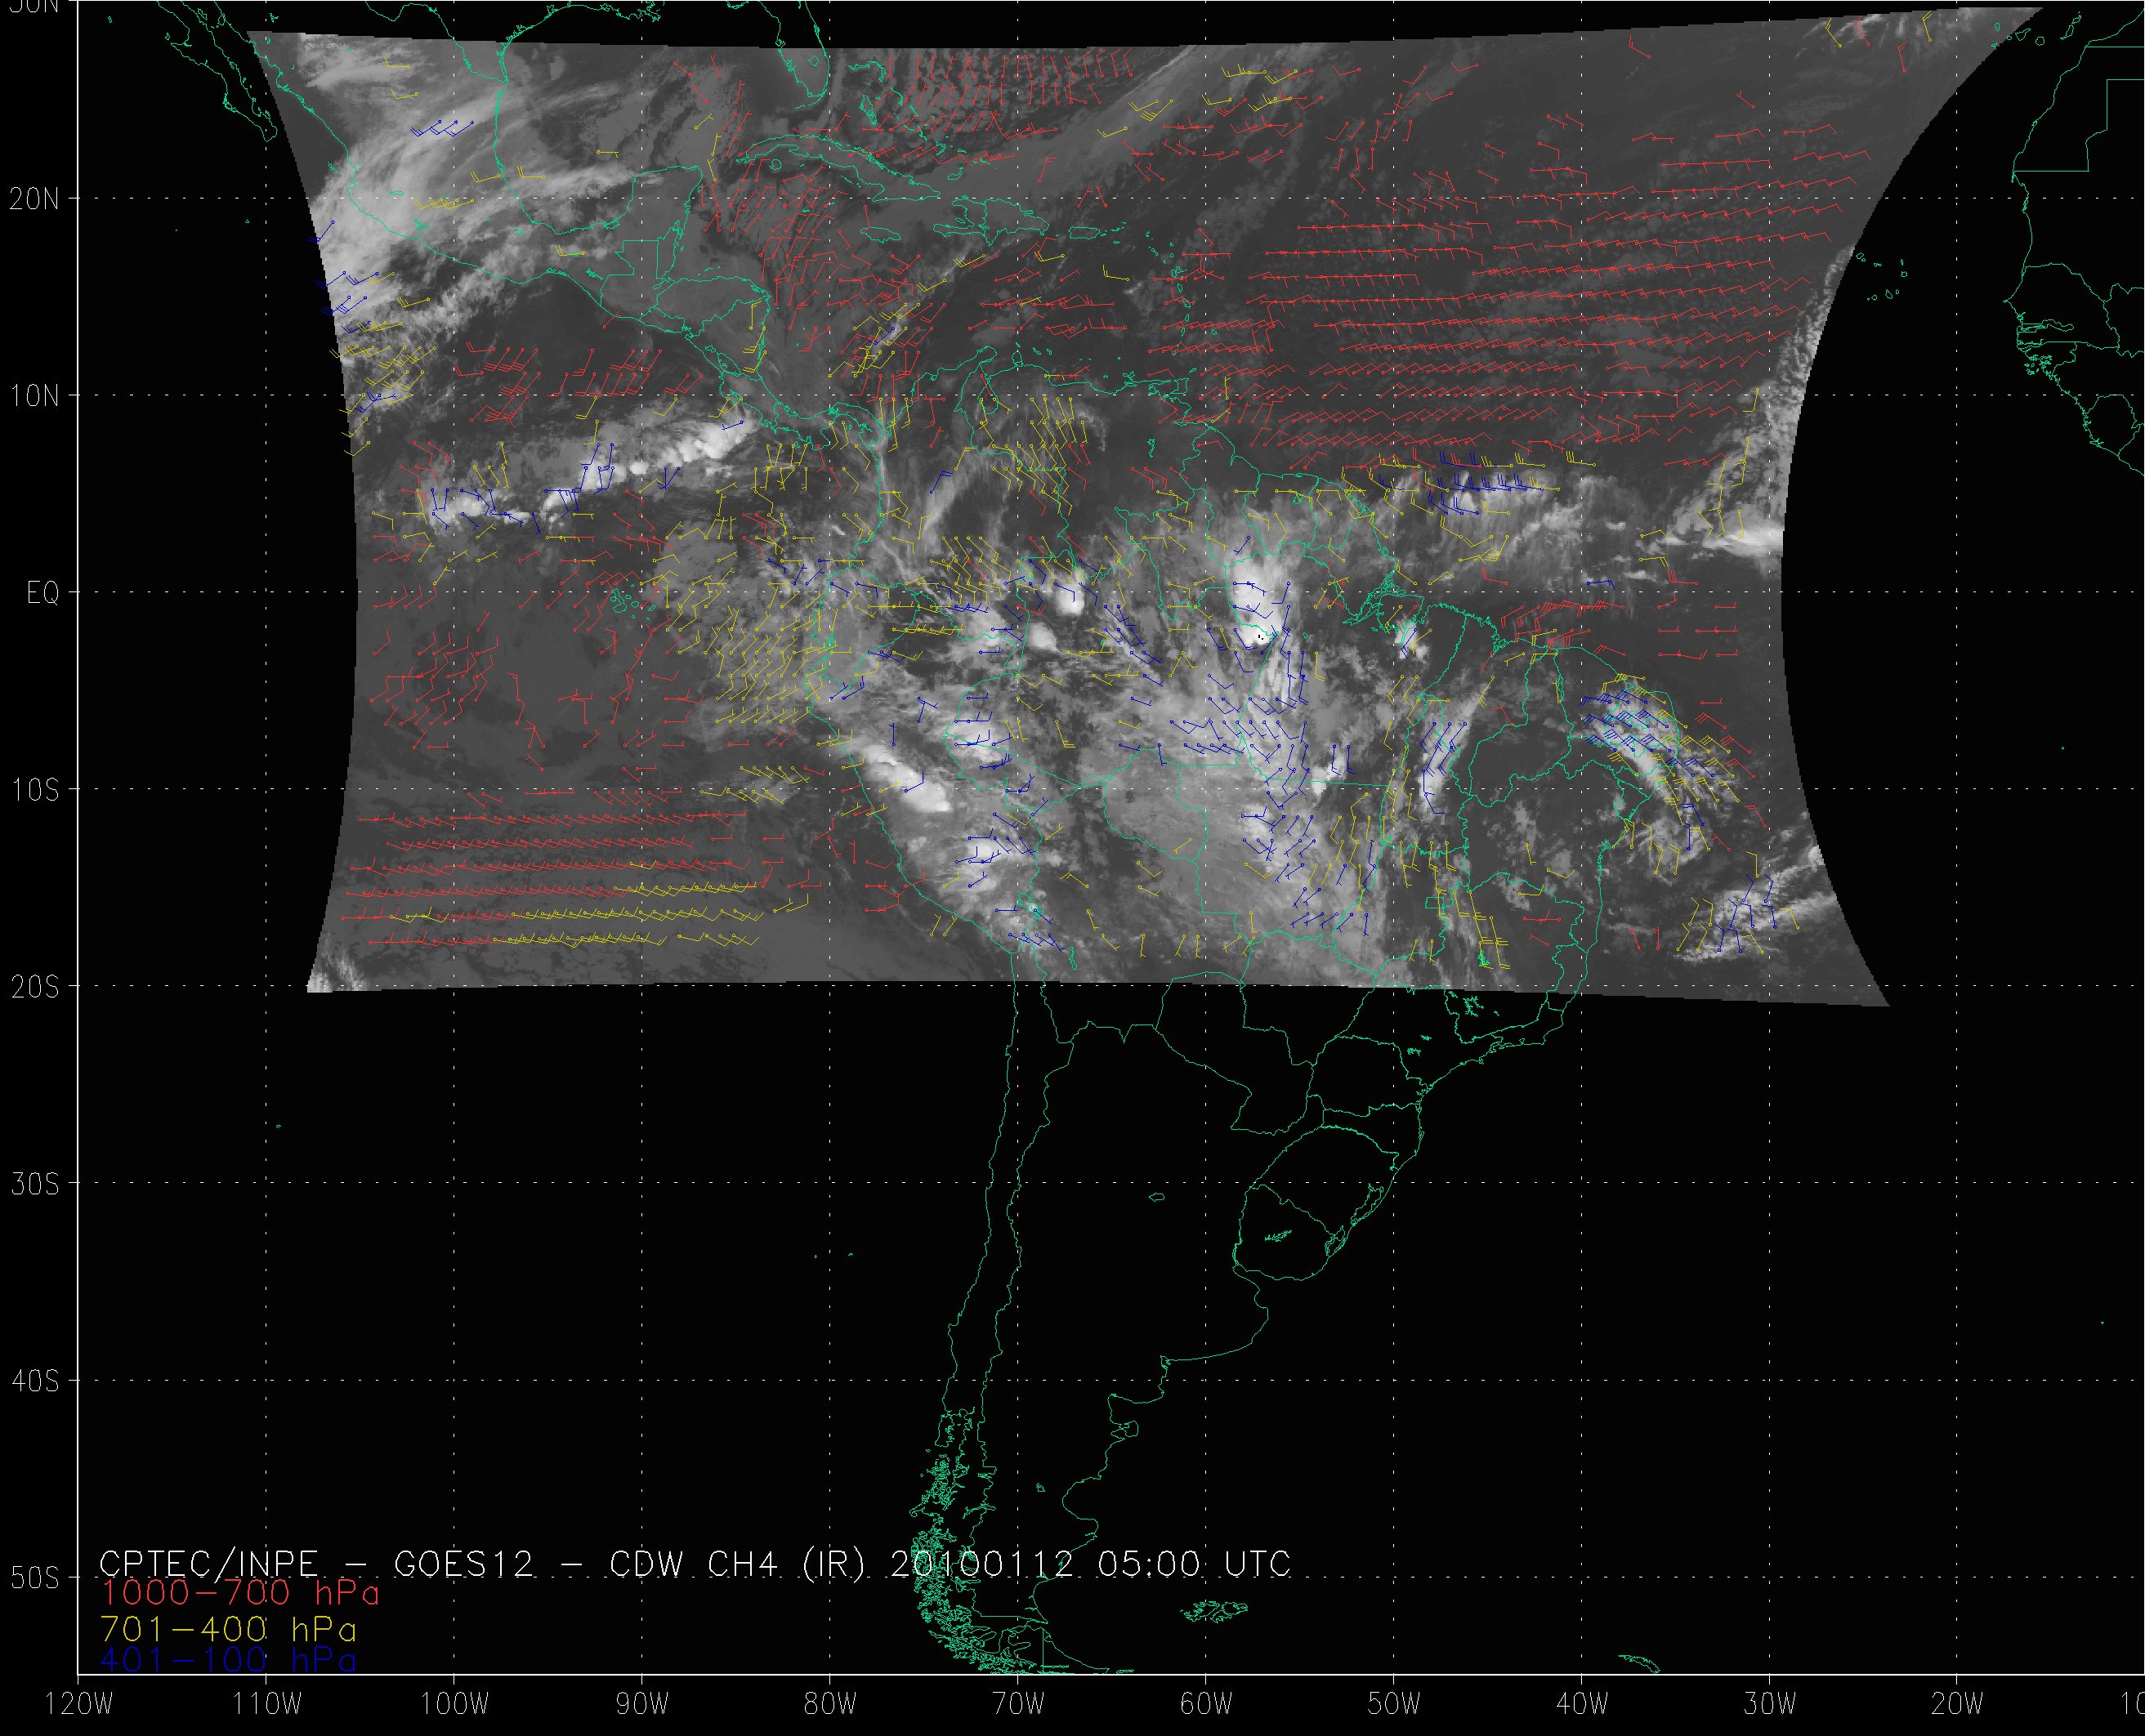Click the 30S latitude axis label

pos(35,1184)
